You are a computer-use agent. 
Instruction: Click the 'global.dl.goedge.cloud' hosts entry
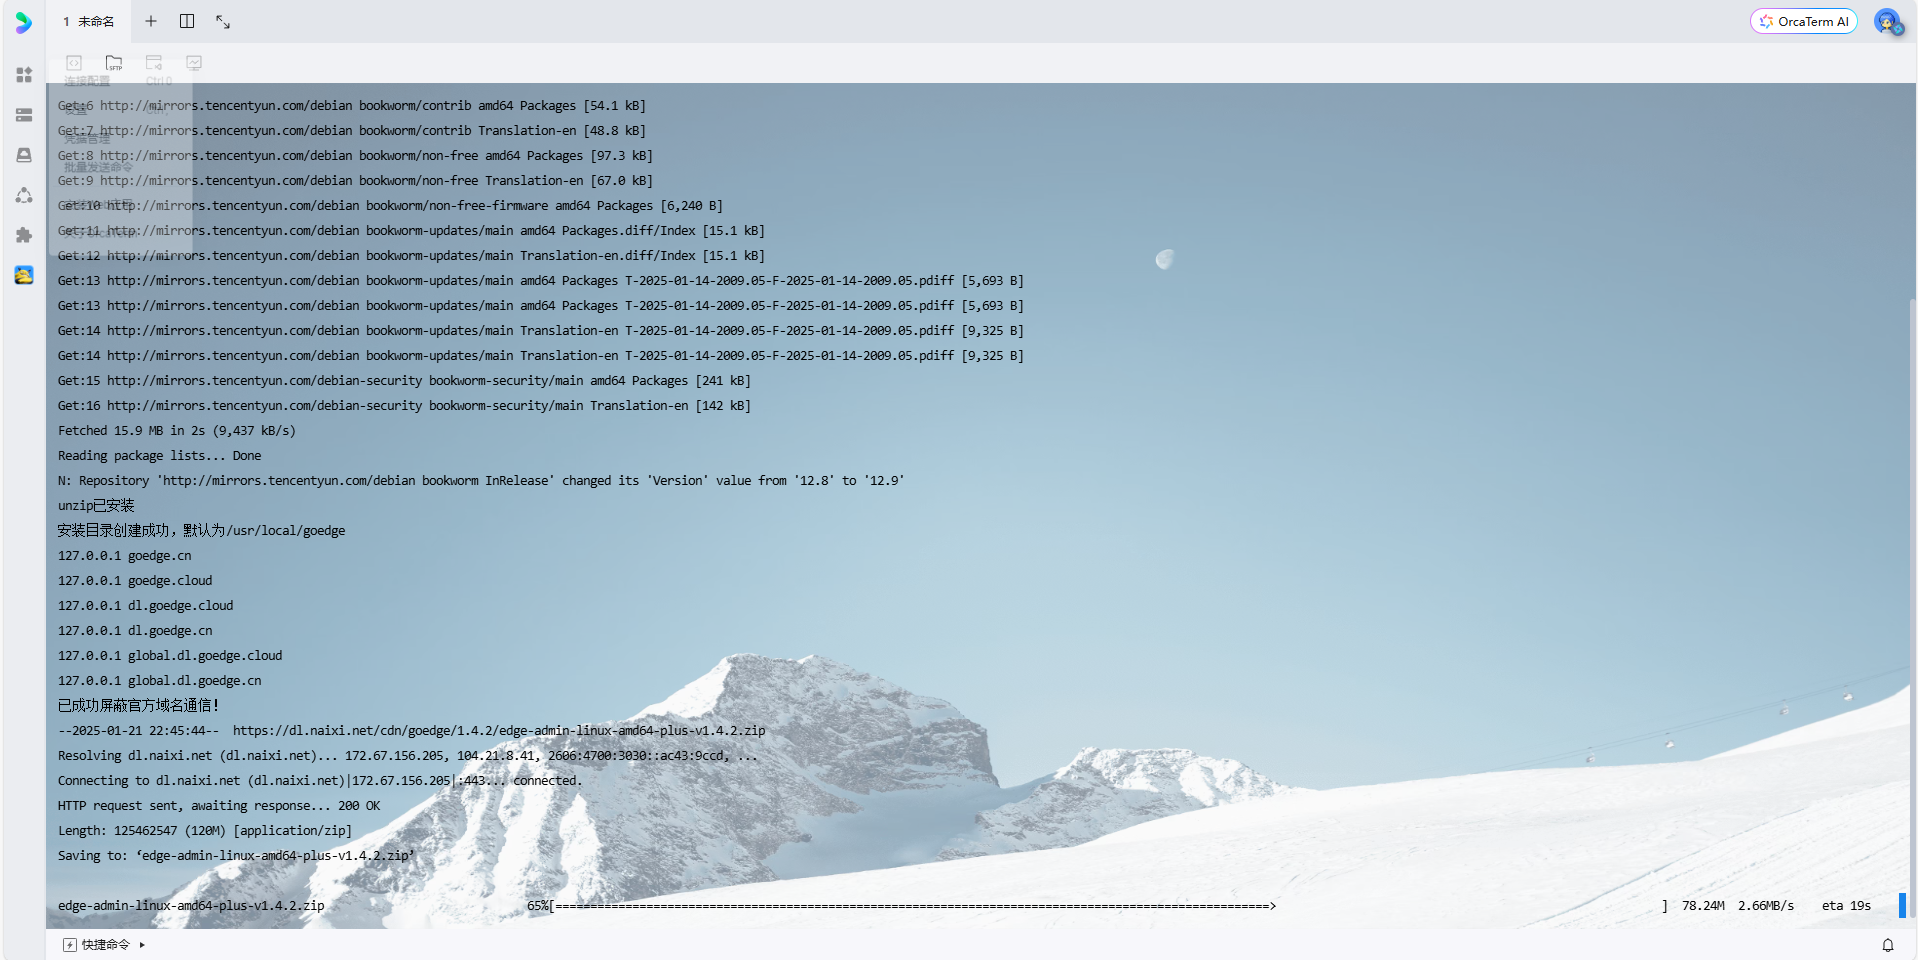170,656
